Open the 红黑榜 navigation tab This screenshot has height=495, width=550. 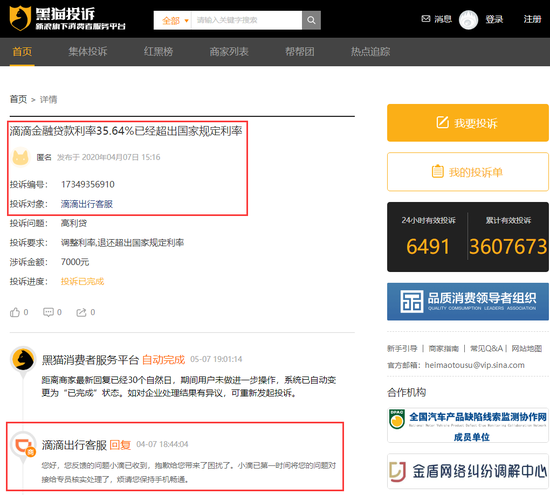[x=158, y=52]
